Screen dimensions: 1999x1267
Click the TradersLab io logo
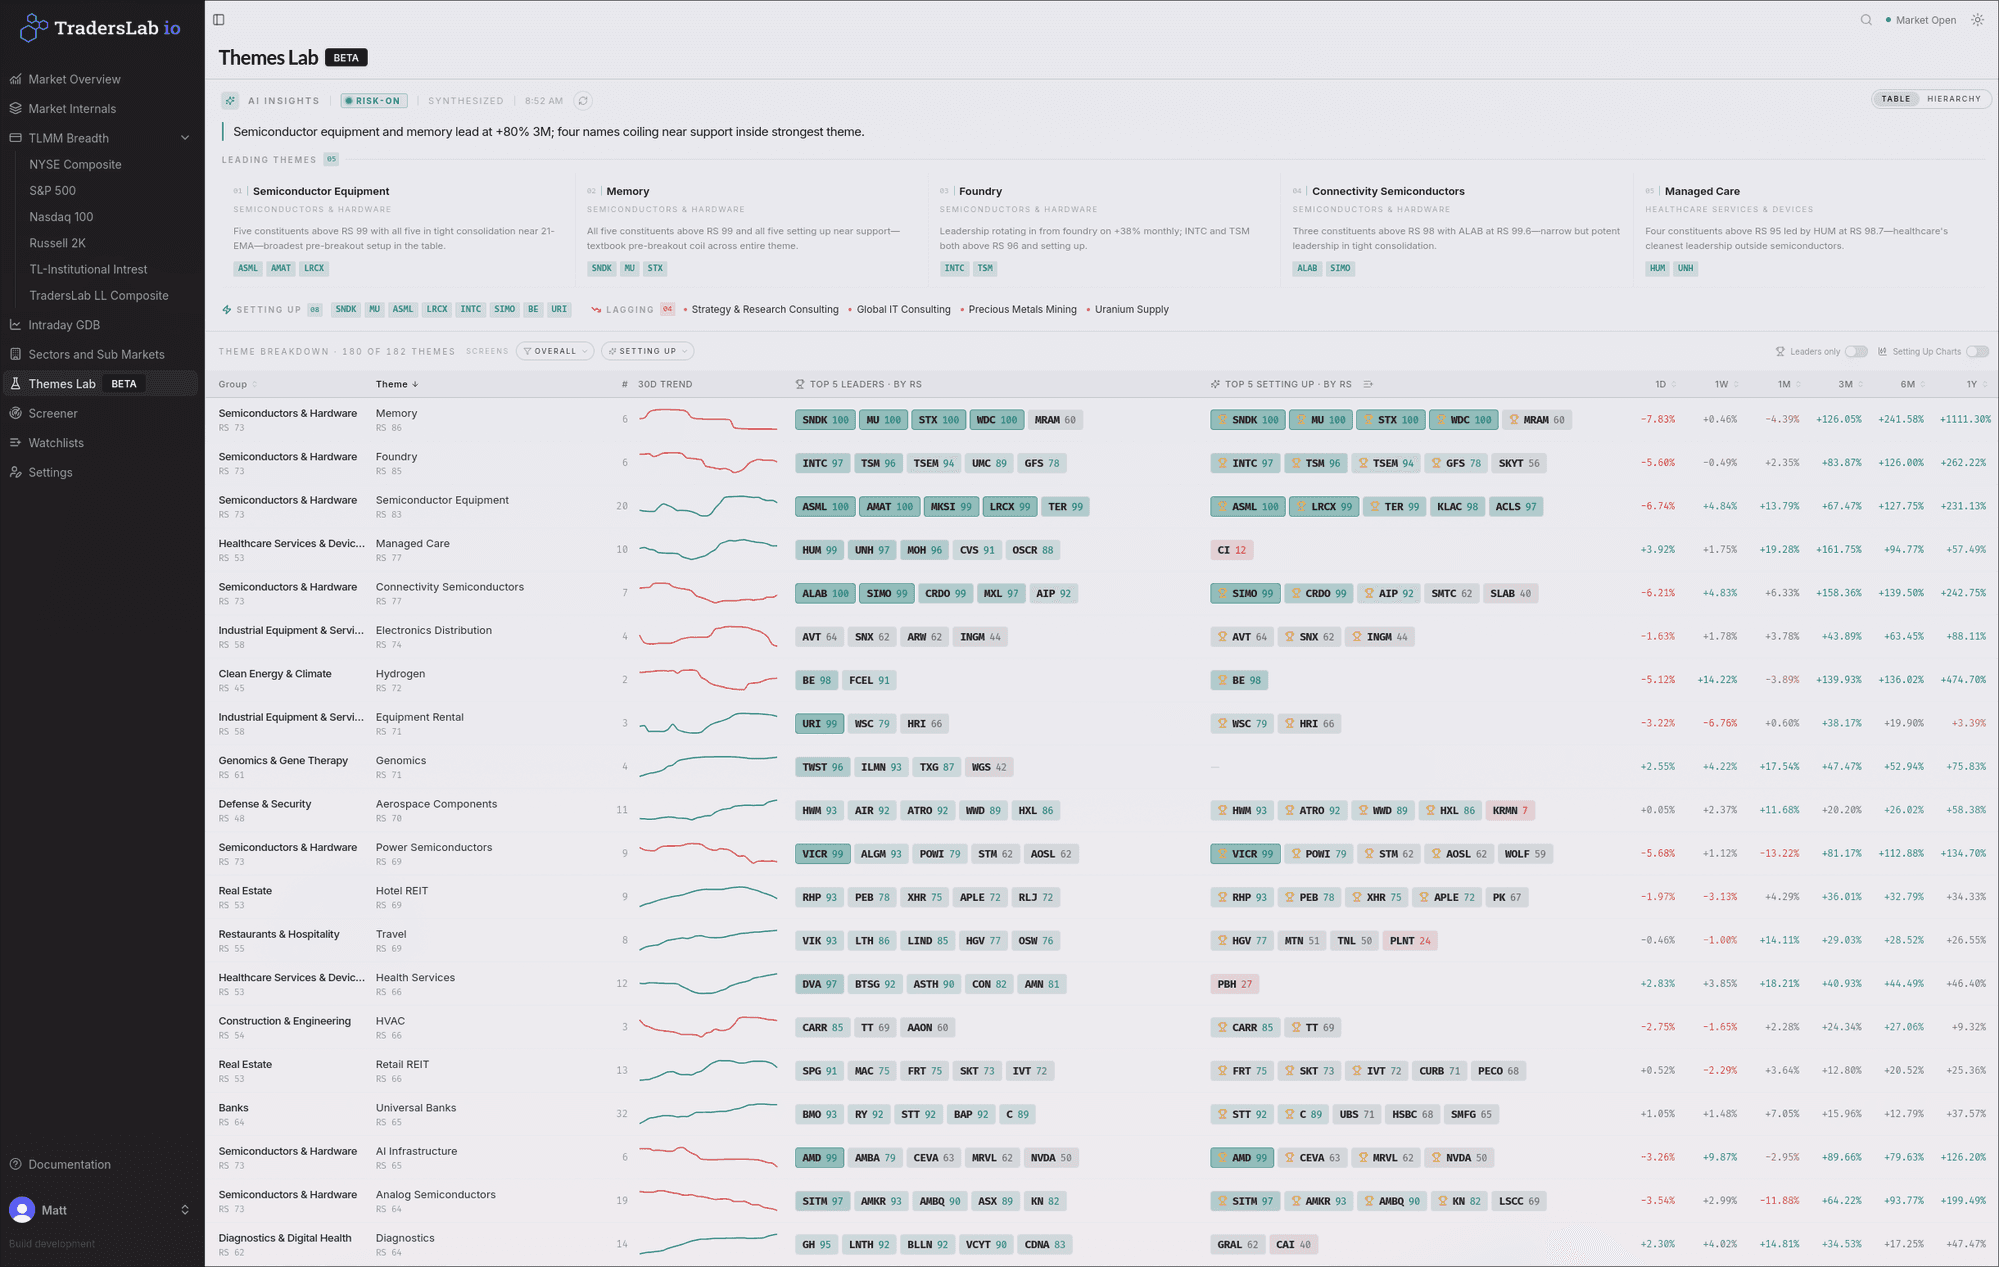point(100,28)
